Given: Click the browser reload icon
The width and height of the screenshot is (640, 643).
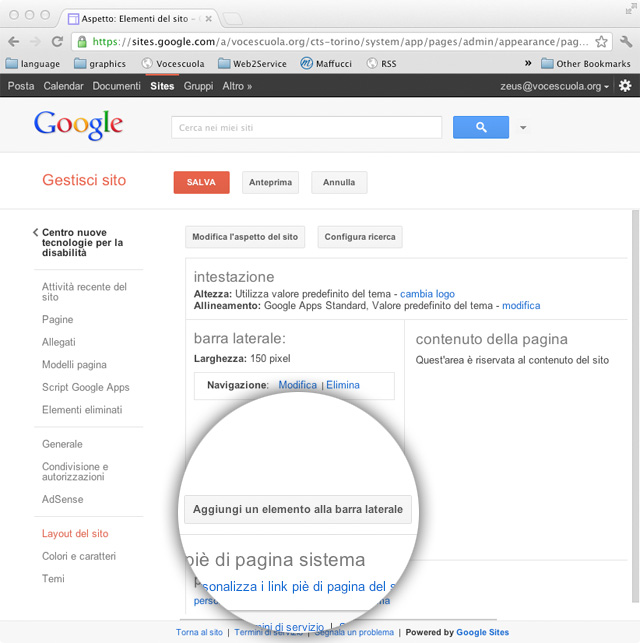Looking at the screenshot, I should tap(57, 42).
